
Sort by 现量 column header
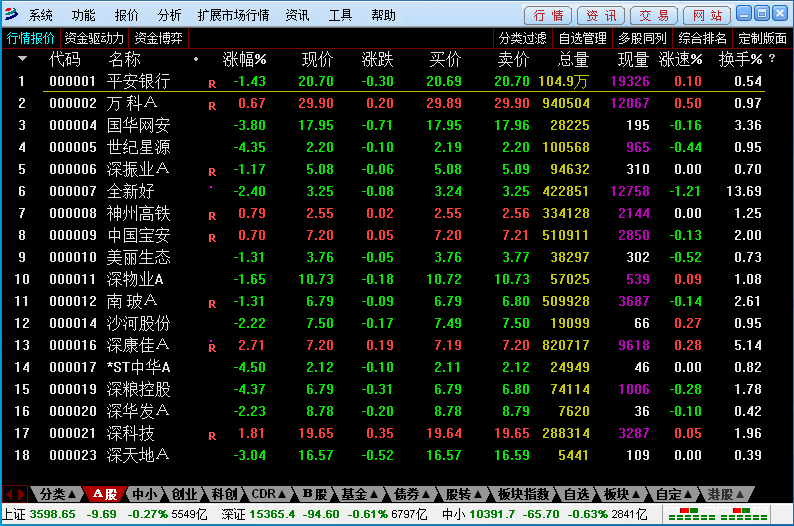[x=633, y=60]
